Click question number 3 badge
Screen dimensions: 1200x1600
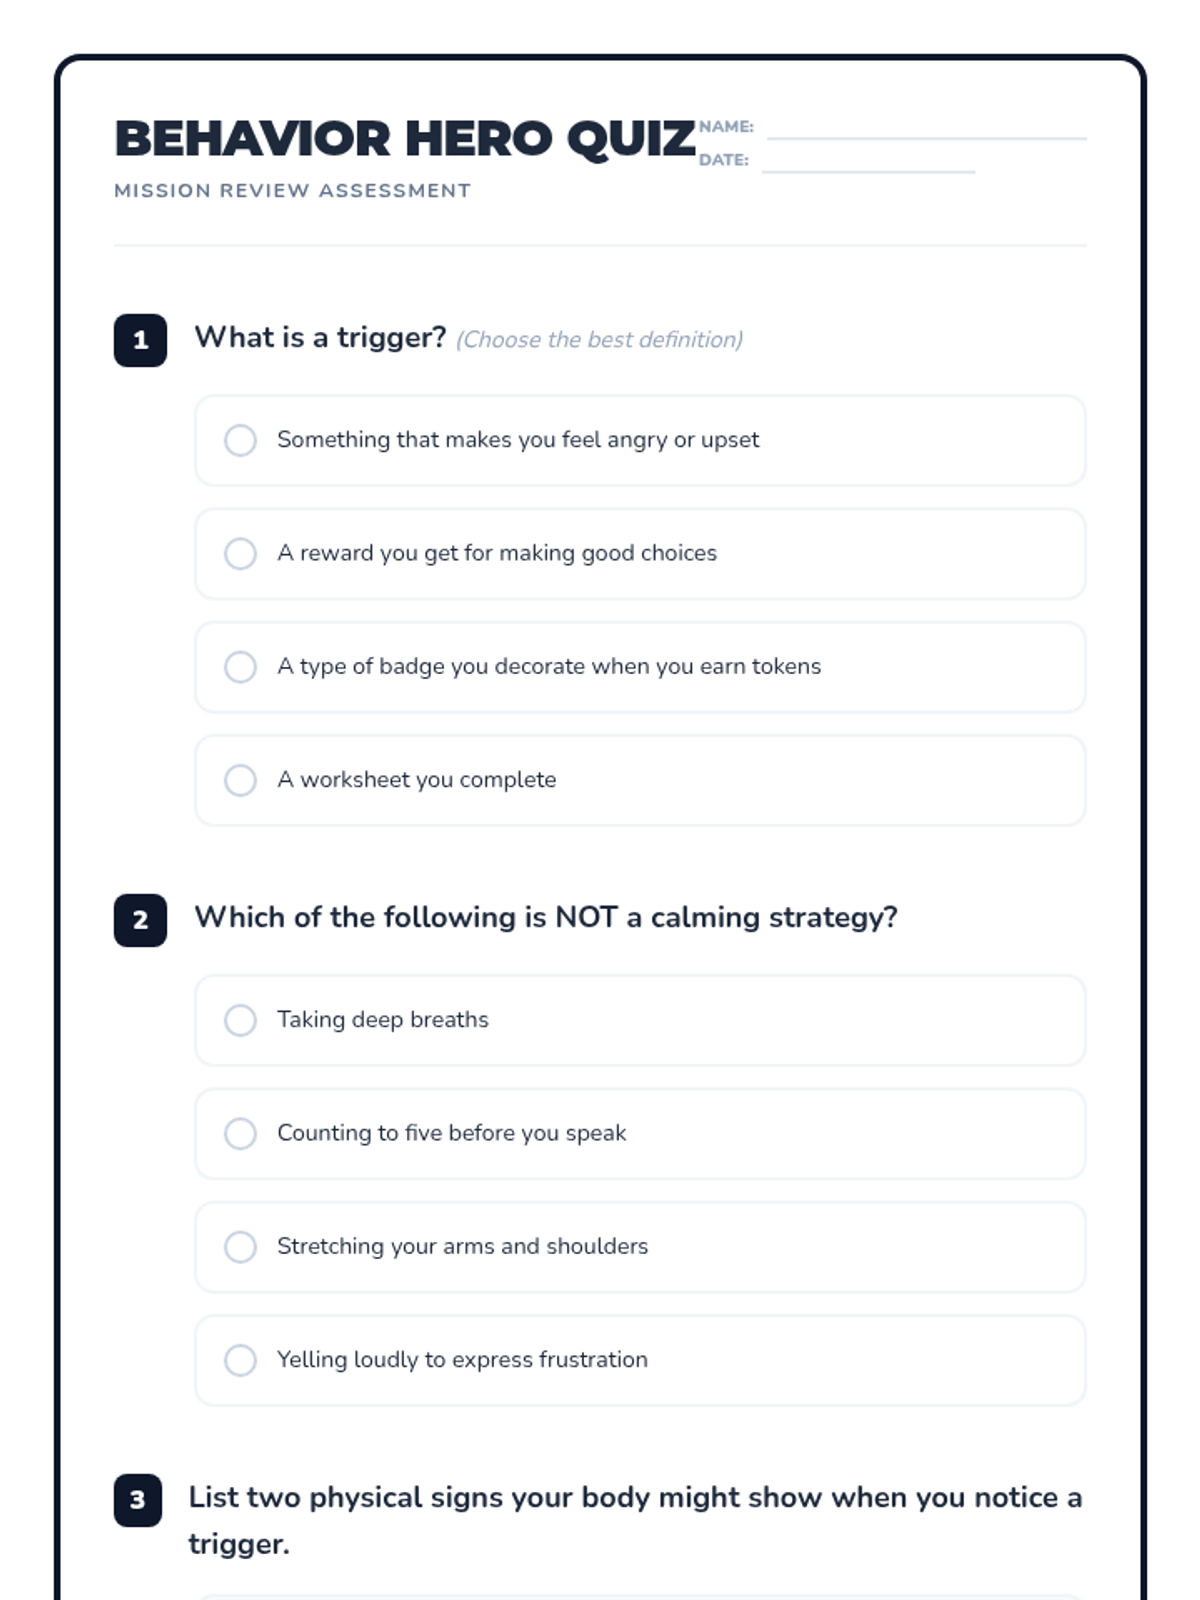point(138,1500)
